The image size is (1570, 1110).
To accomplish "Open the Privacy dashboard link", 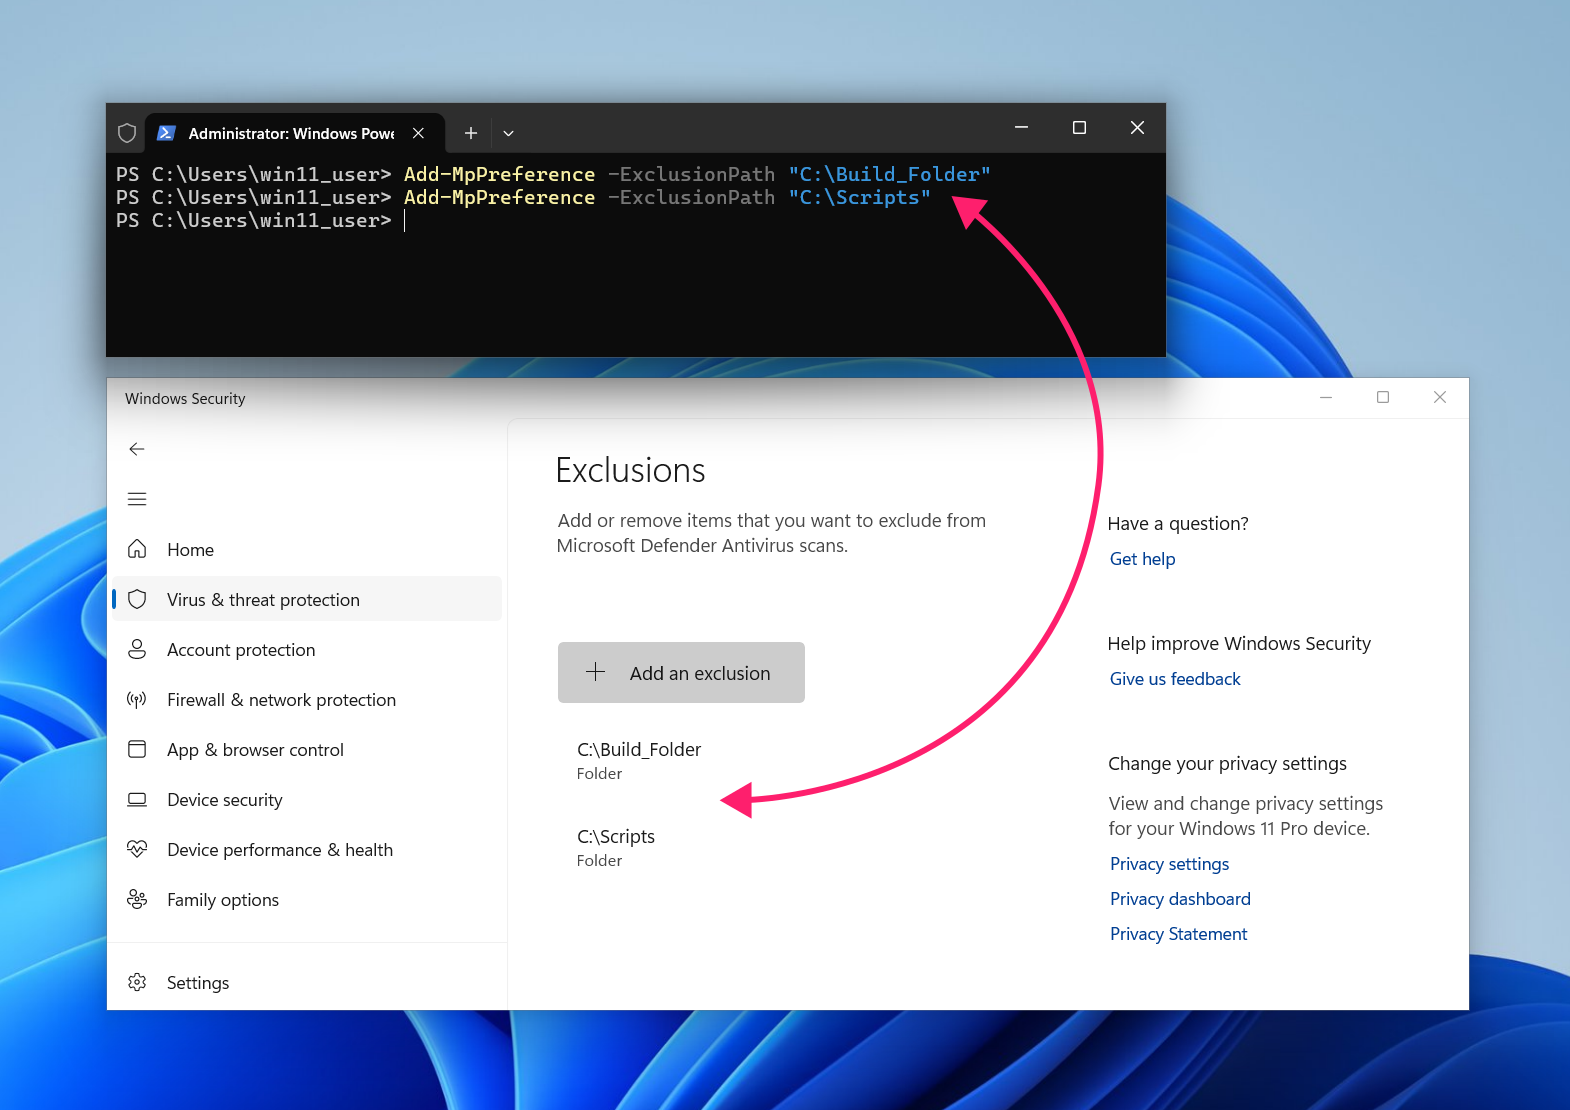I will point(1180,899).
